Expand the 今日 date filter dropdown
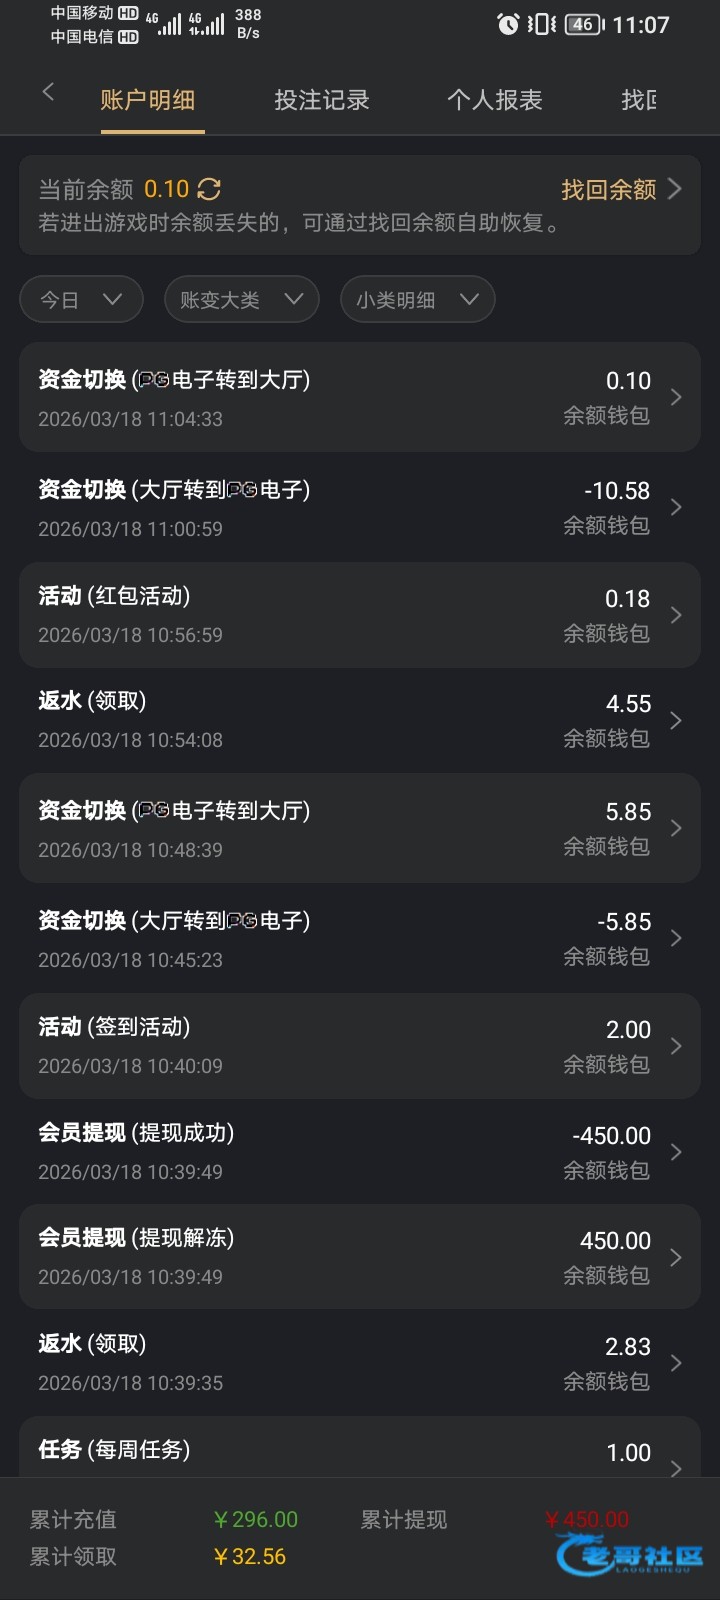 (81, 300)
